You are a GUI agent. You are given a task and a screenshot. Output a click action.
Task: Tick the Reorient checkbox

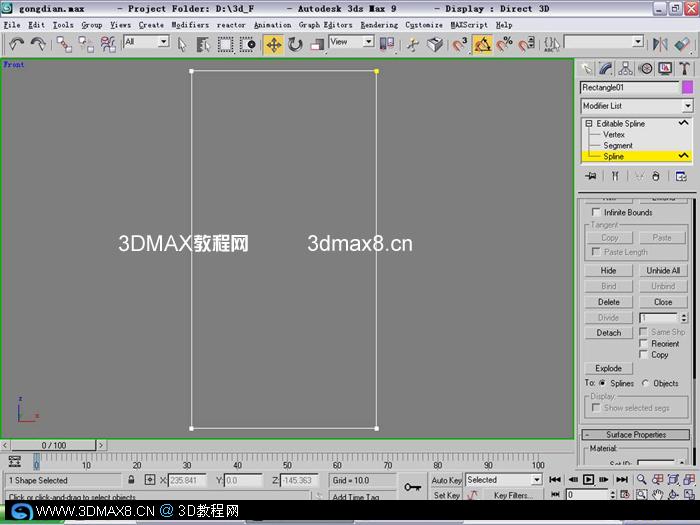tap(643, 343)
